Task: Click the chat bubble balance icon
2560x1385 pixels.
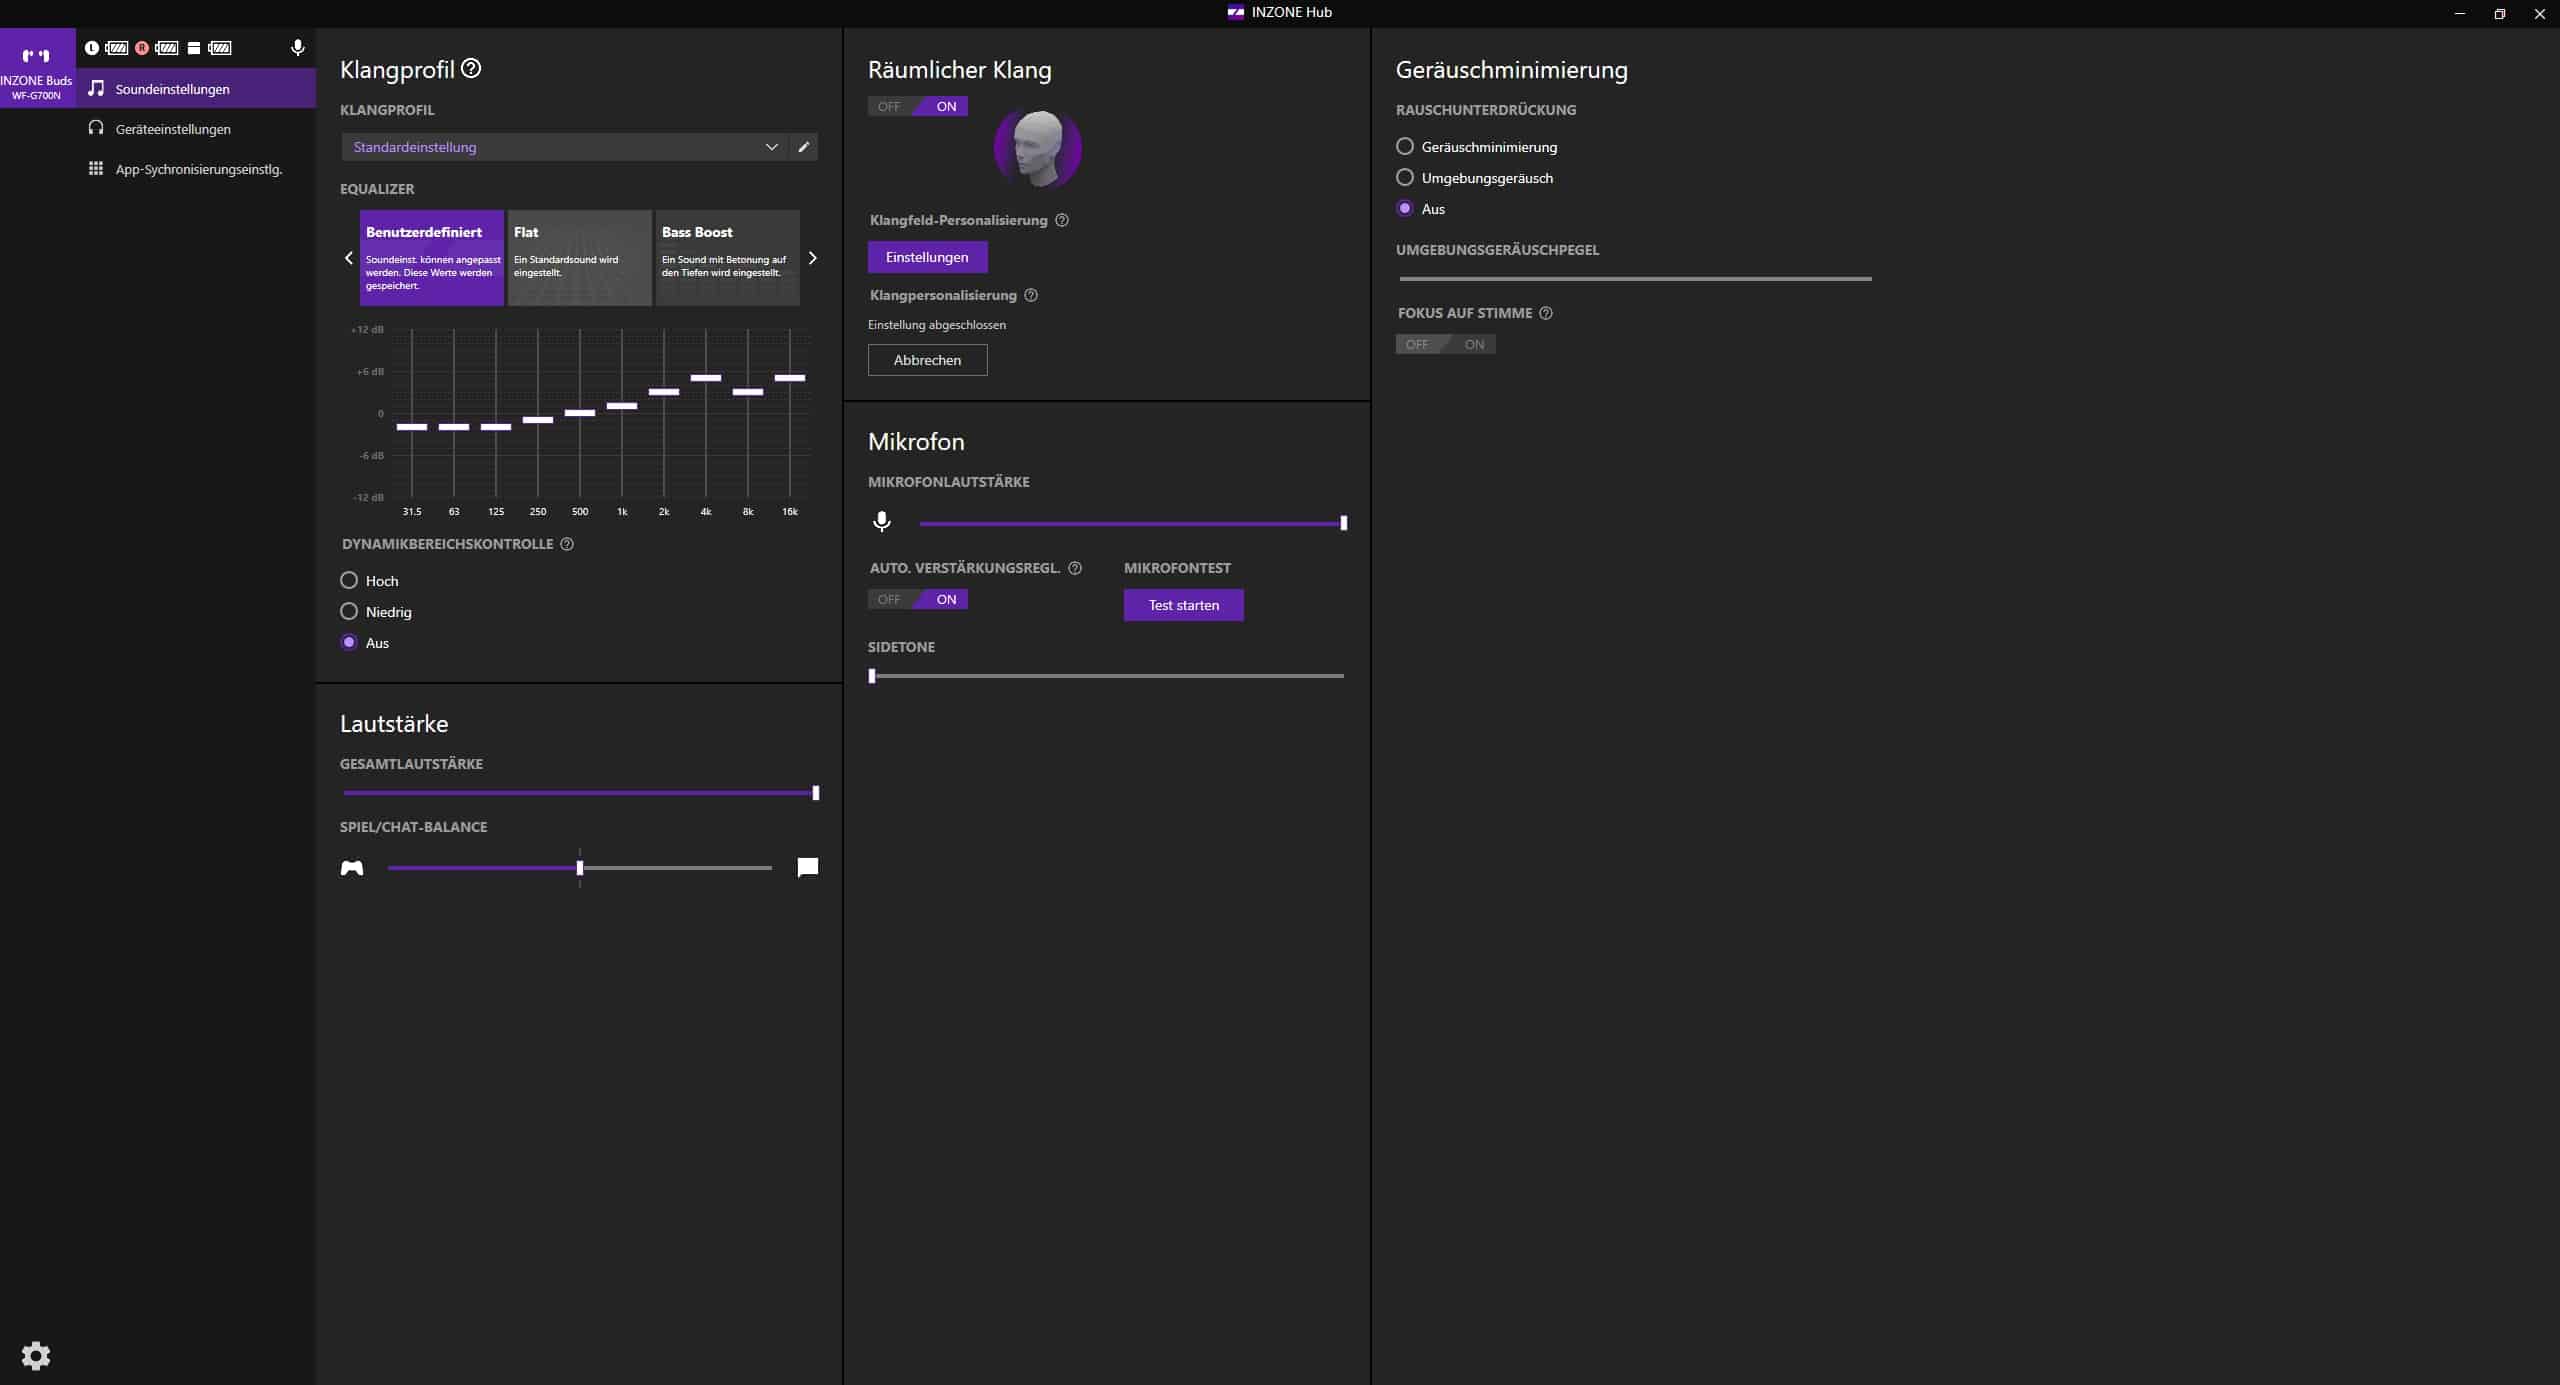Action: [x=807, y=867]
